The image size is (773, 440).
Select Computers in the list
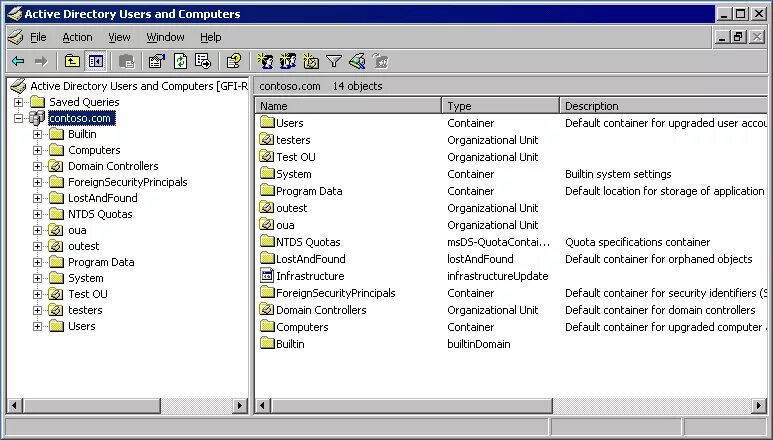coord(302,327)
